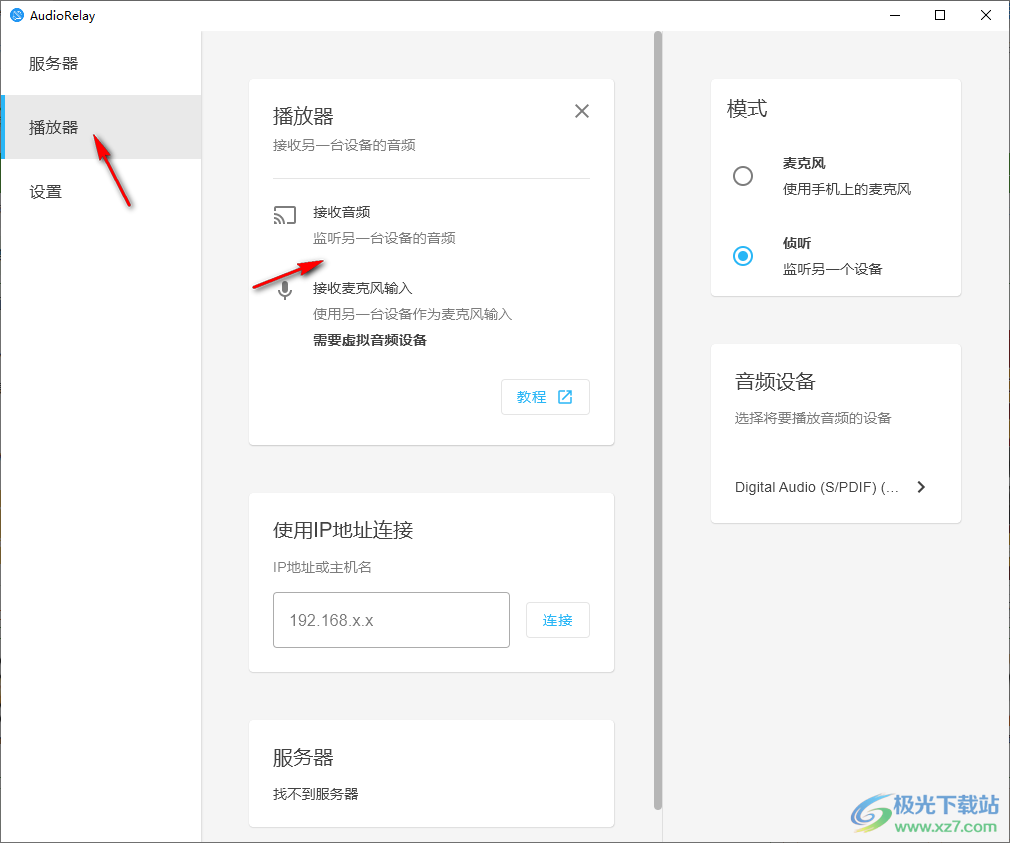Select the 麦克风 radio button
This screenshot has width=1010, height=843.
(743, 176)
